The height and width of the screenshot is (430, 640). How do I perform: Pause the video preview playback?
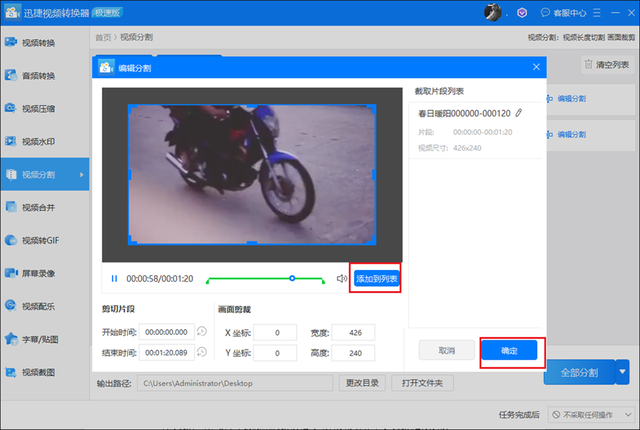114,278
